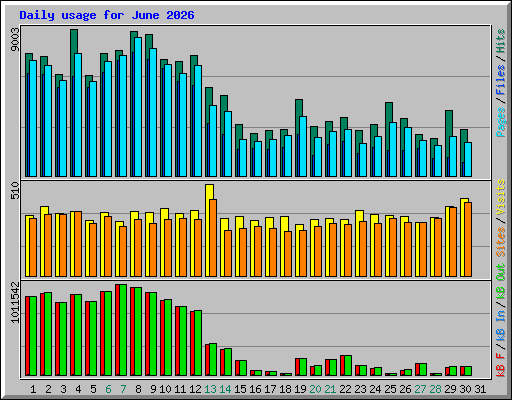Screen dimensions: 512x400
Task: Click day 16 on the x-axis
Action: tap(255, 389)
